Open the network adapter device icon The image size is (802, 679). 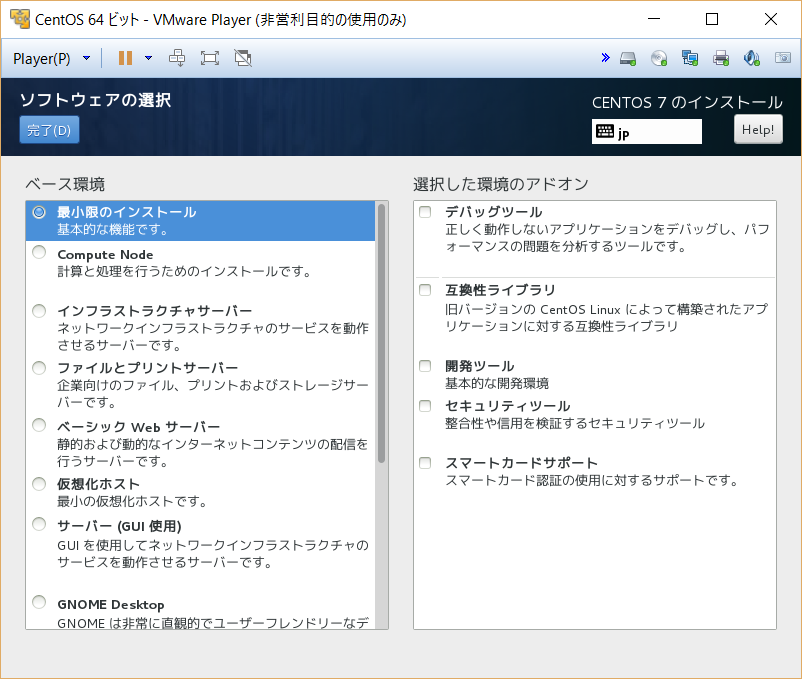tap(690, 58)
